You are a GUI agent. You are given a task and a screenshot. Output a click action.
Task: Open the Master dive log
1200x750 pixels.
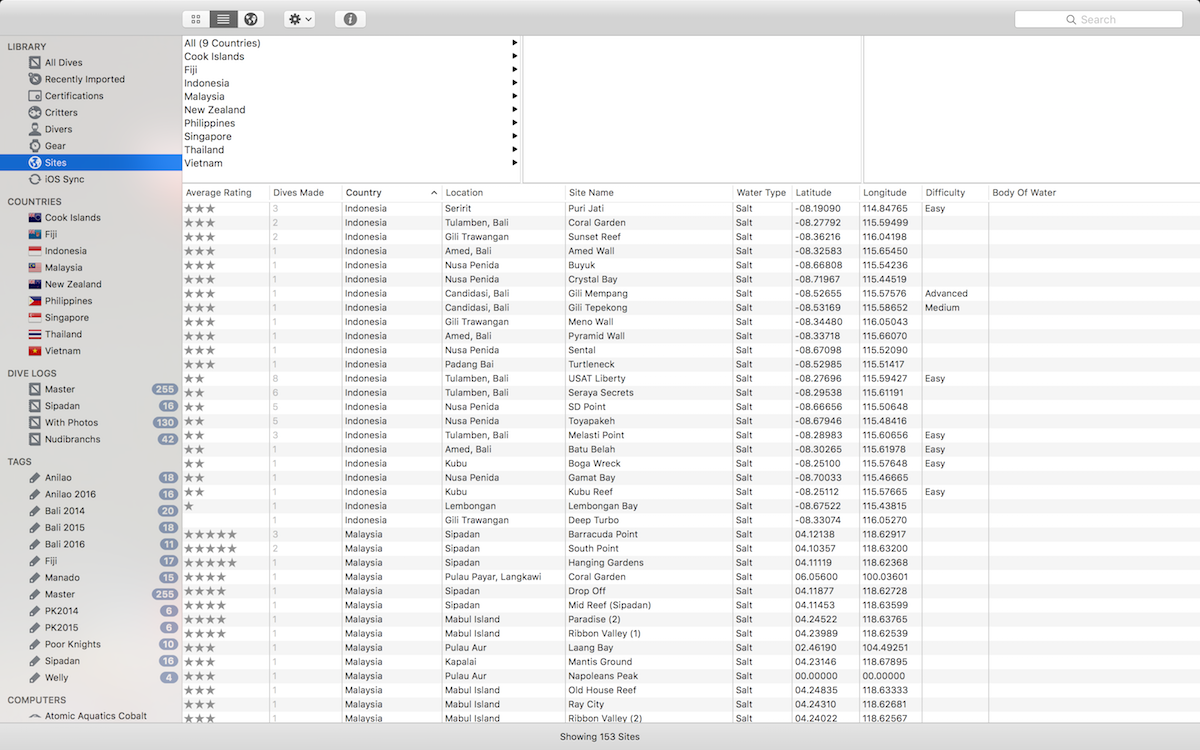[x=91, y=389]
